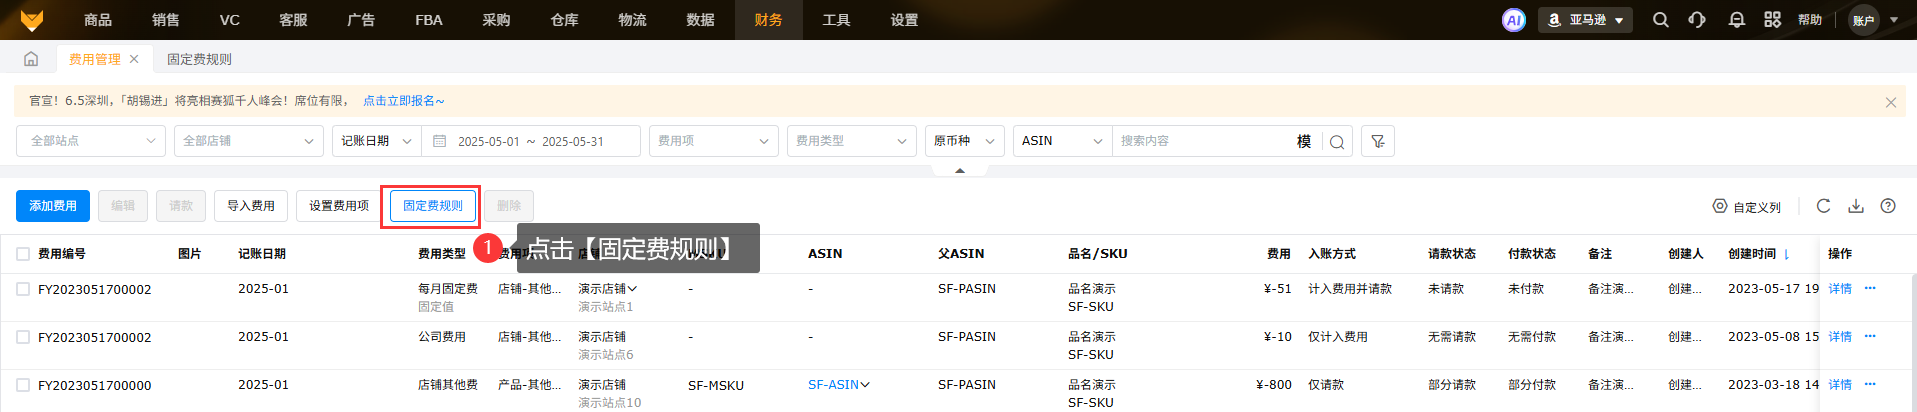The height and width of the screenshot is (412, 1917).
Task: Collapse the filter panel arrow
Action: pos(960,171)
